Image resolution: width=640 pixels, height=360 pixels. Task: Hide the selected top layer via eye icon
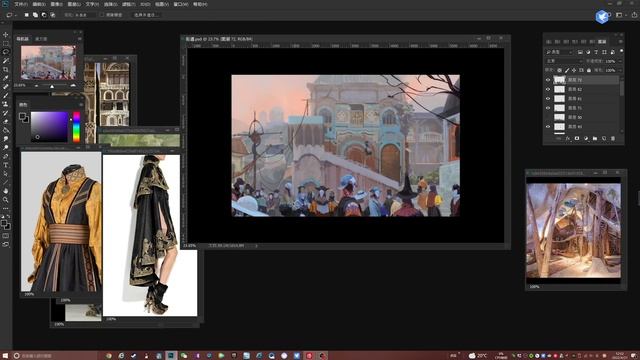pos(548,80)
